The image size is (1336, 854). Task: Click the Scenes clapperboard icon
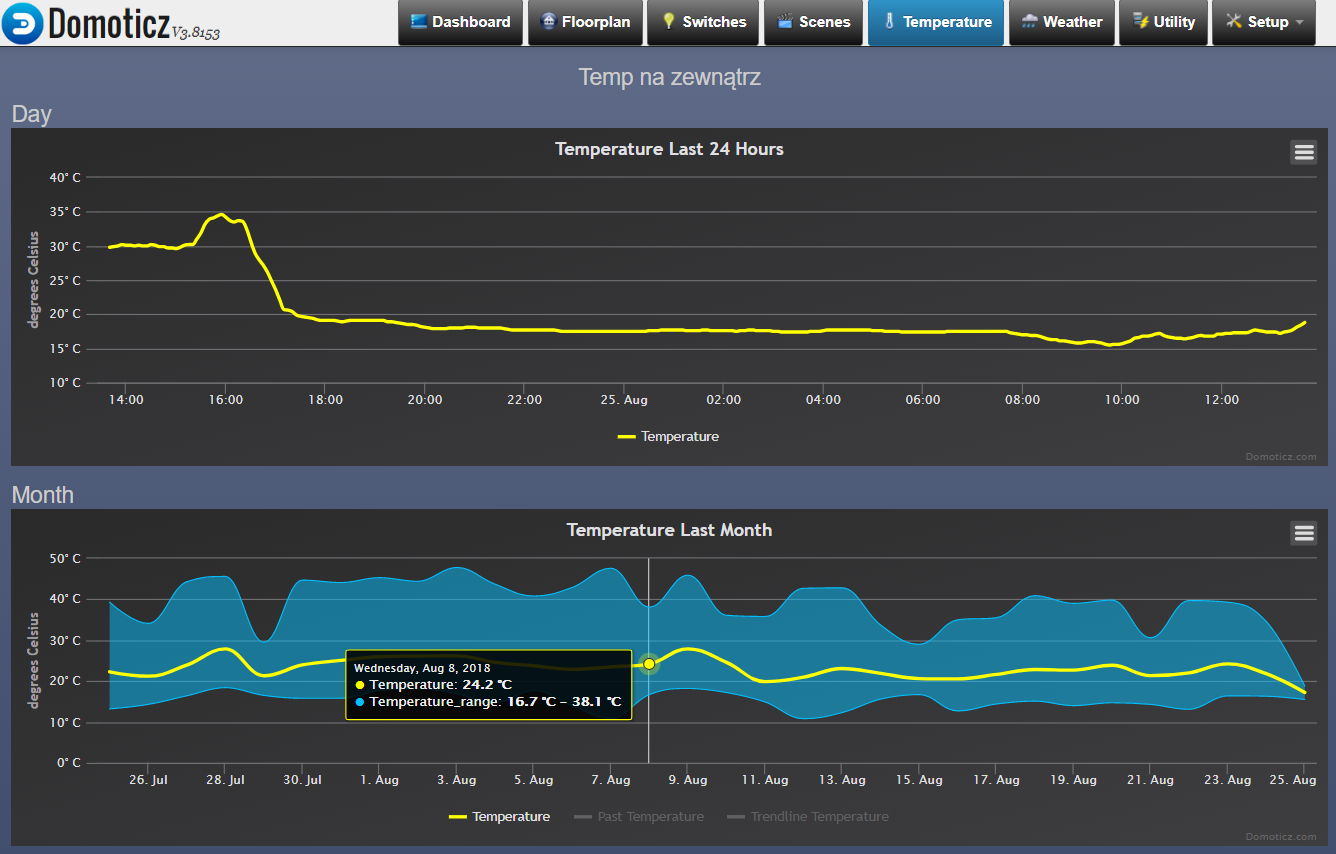pyautogui.click(x=785, y=21)
